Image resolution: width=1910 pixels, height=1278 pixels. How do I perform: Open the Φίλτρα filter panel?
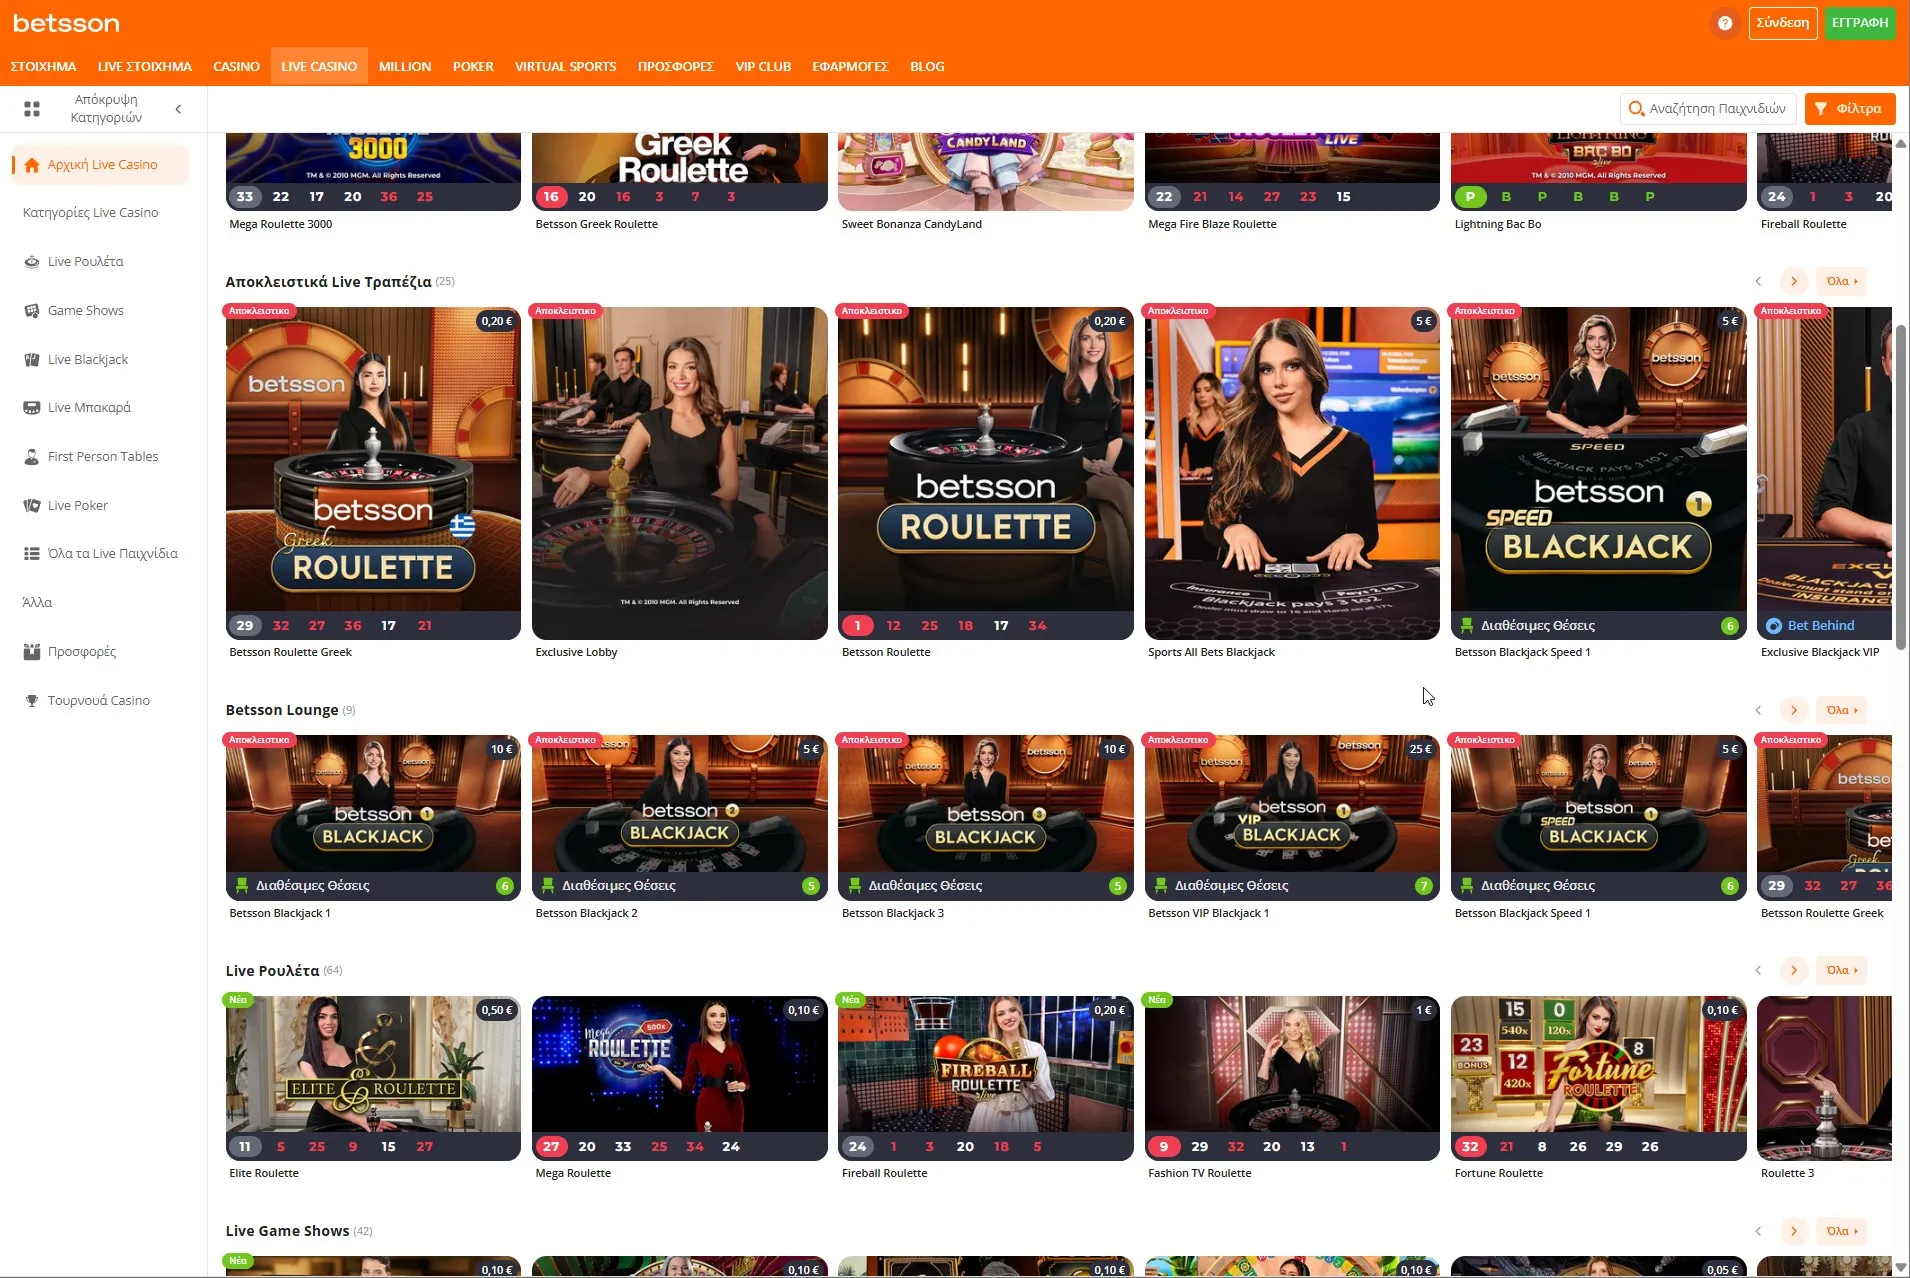(1848, 108)
